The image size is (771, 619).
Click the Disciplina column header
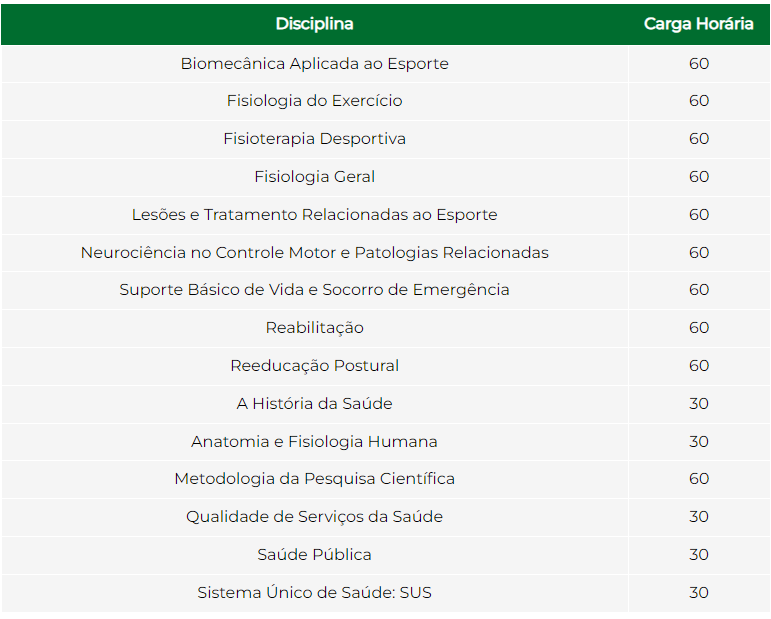pyautogui.click(x=314, y=24)
